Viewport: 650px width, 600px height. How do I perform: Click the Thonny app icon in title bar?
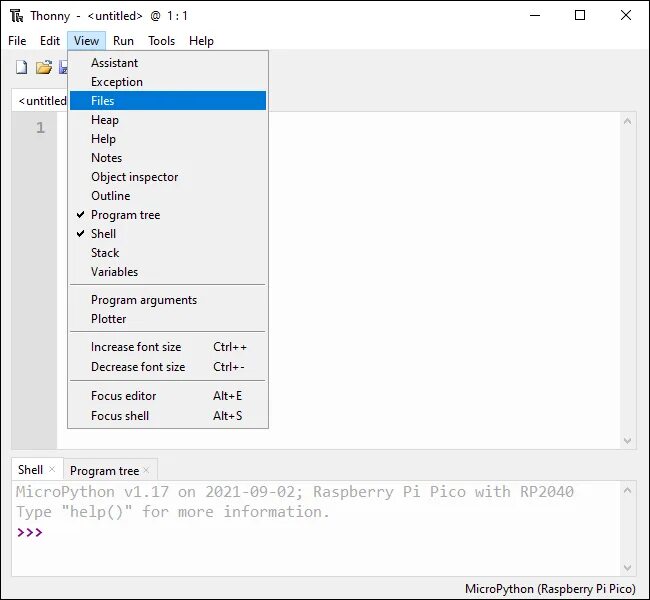[x=17, y=16]
